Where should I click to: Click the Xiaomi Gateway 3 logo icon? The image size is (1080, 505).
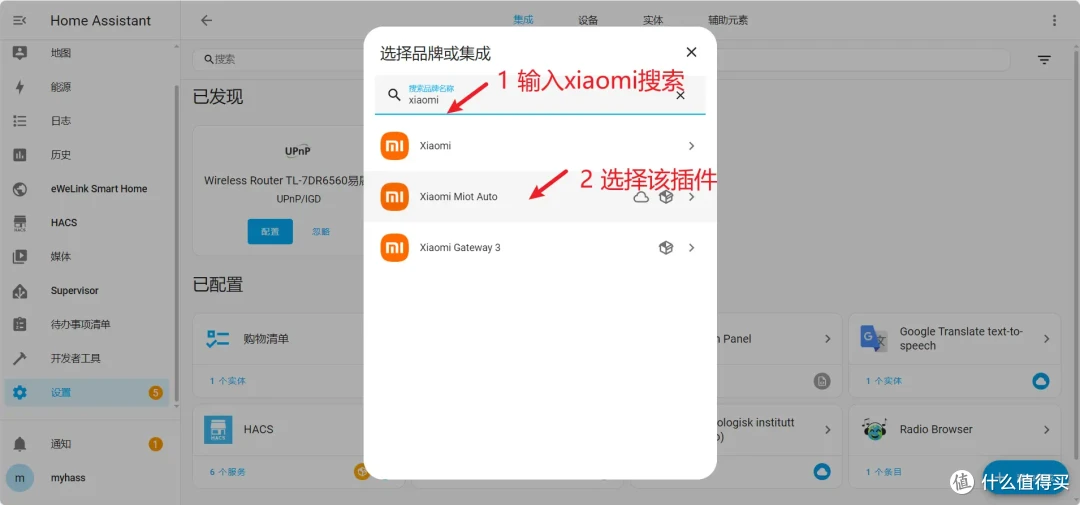[395, 247]
